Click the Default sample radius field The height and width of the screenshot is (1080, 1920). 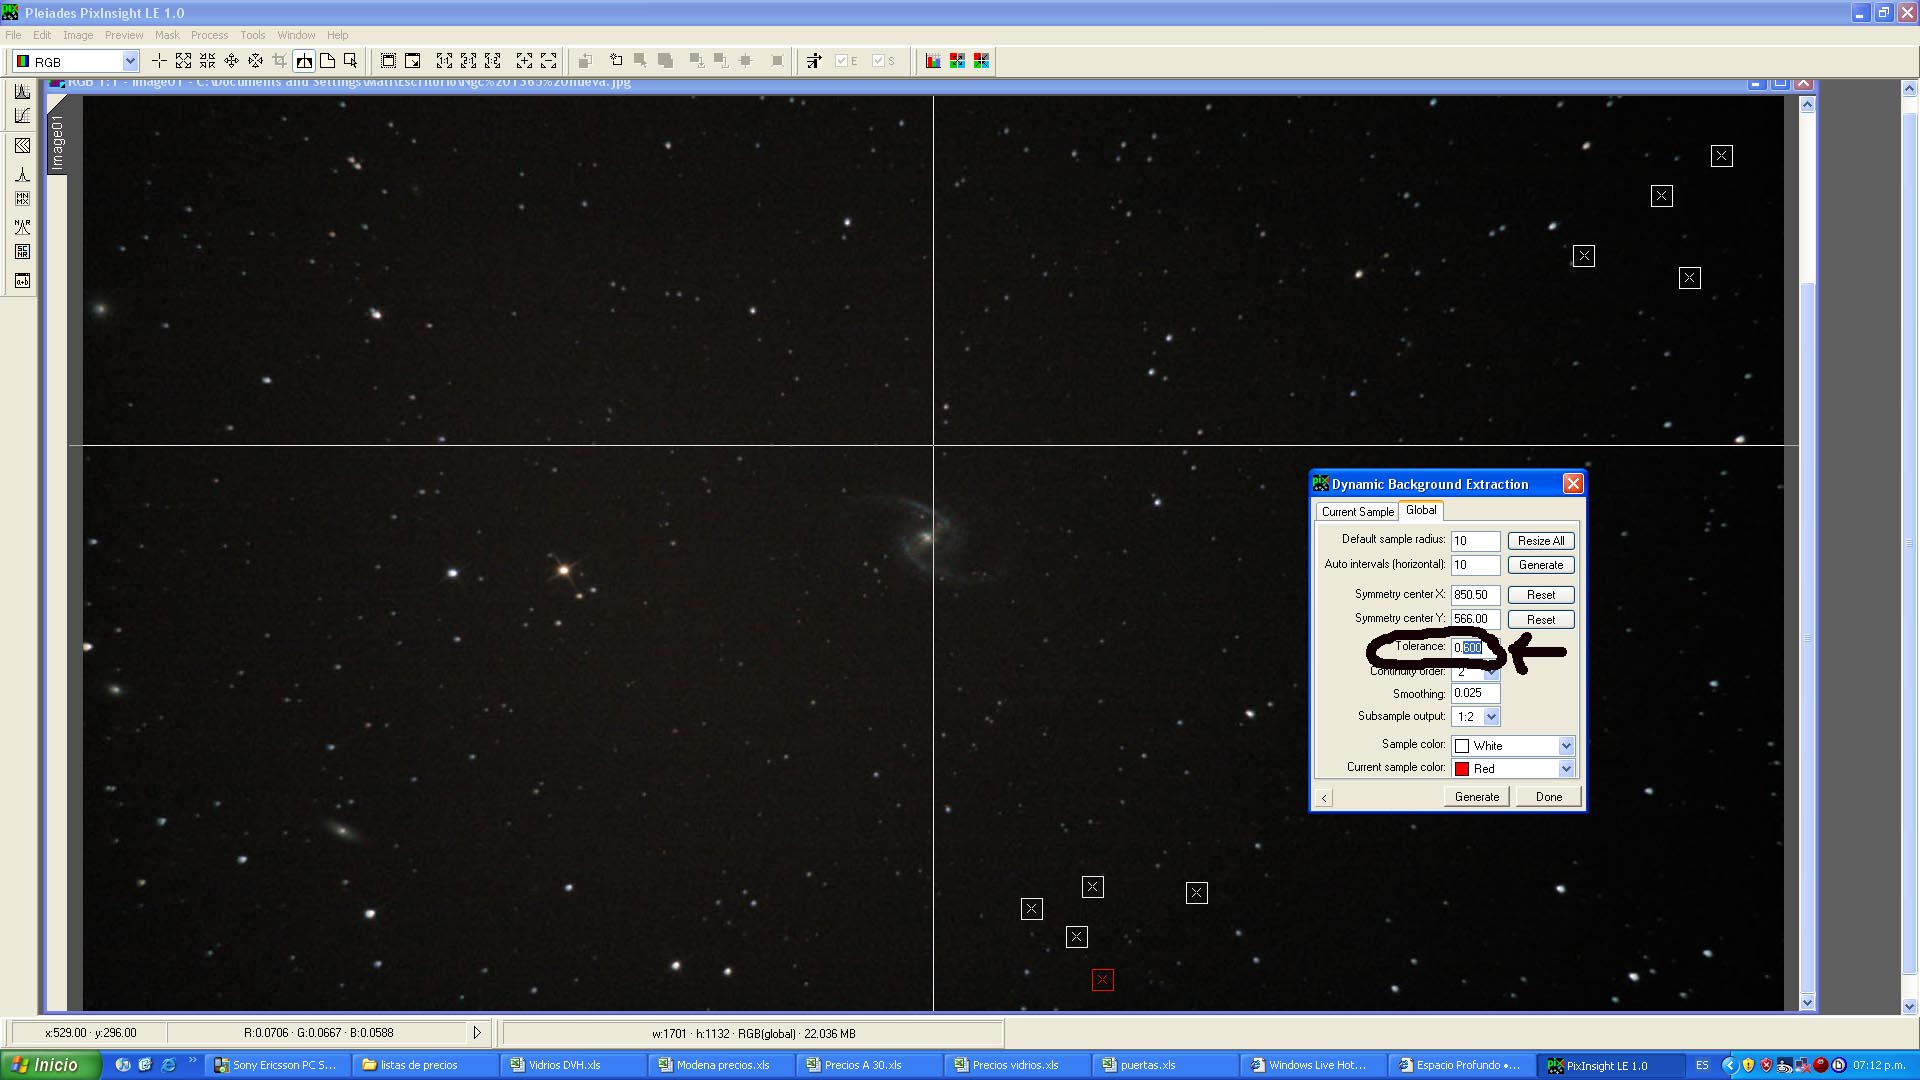pos(1476,541)
